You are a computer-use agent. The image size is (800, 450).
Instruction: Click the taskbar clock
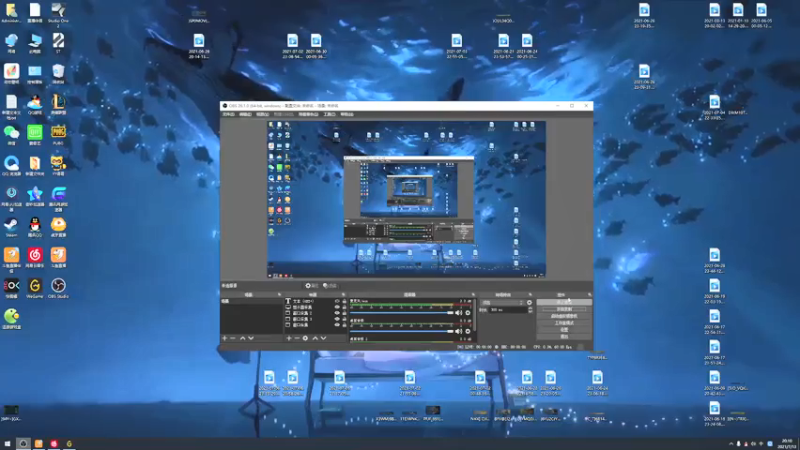point(787,444)
